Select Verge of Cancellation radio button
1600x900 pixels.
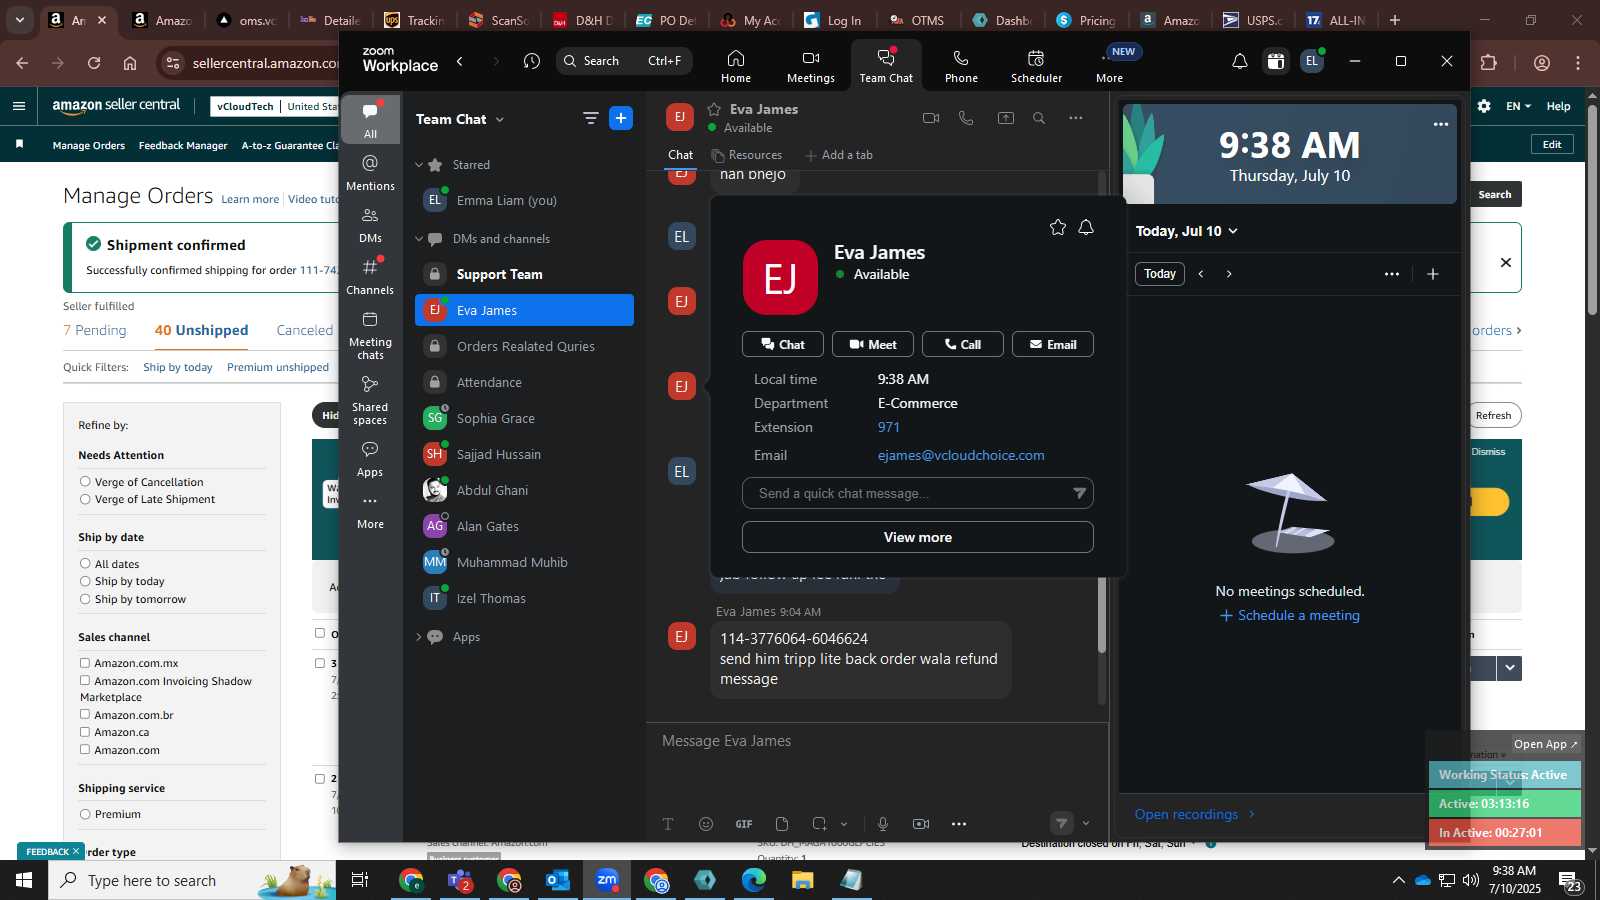pyautogui.click(x=85, y=482)
